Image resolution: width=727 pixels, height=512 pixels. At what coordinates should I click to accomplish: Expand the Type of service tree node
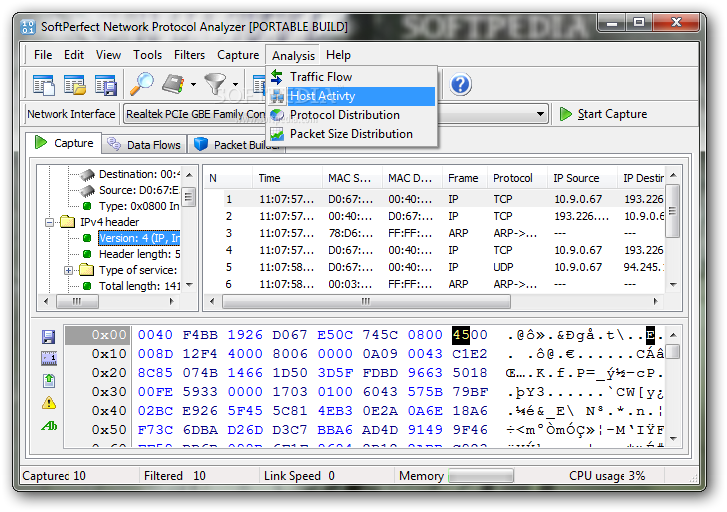[x=68, y=270]
